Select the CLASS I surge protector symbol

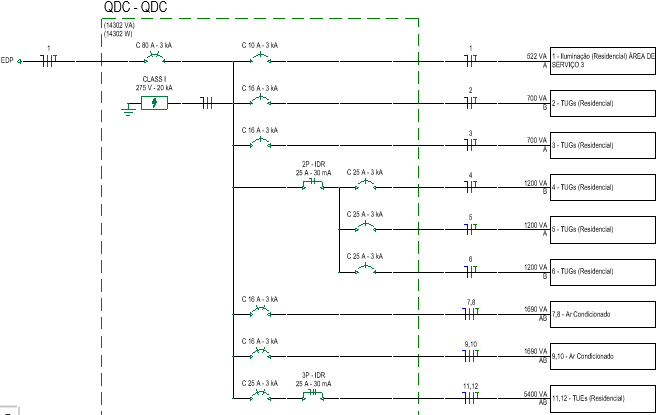(154, 102)
